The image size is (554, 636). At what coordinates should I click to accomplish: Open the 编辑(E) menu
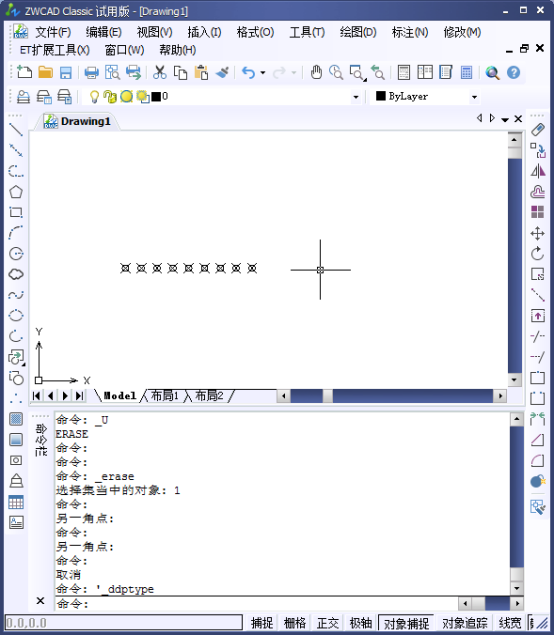104,32
